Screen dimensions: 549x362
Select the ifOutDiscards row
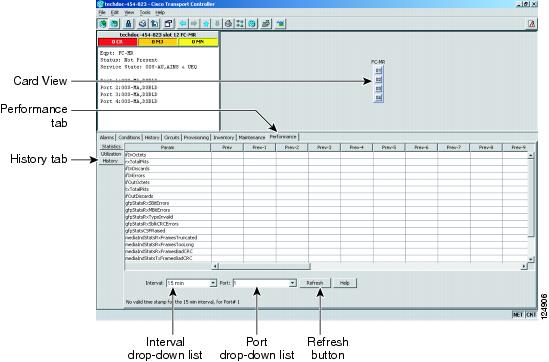(326, 196)
